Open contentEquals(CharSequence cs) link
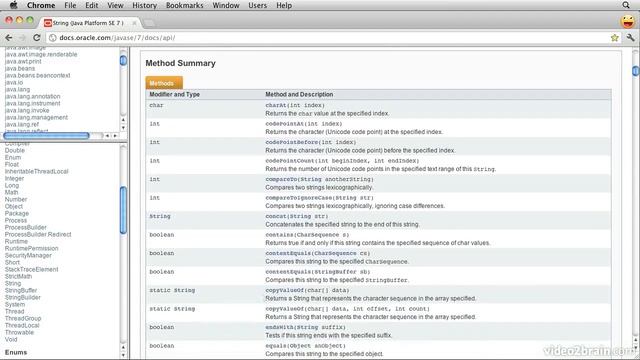The width and height of the screenshot is (640, 360). coord(318,253)
